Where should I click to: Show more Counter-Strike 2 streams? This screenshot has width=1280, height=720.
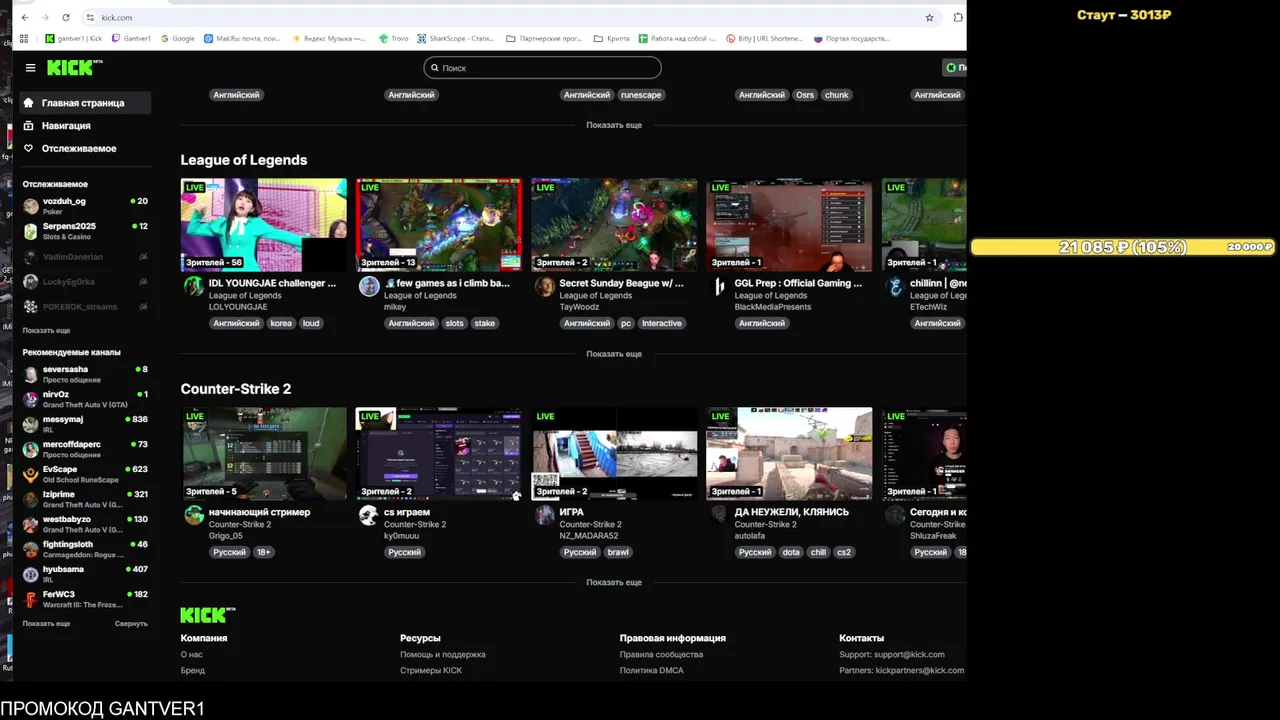[614, 582]
